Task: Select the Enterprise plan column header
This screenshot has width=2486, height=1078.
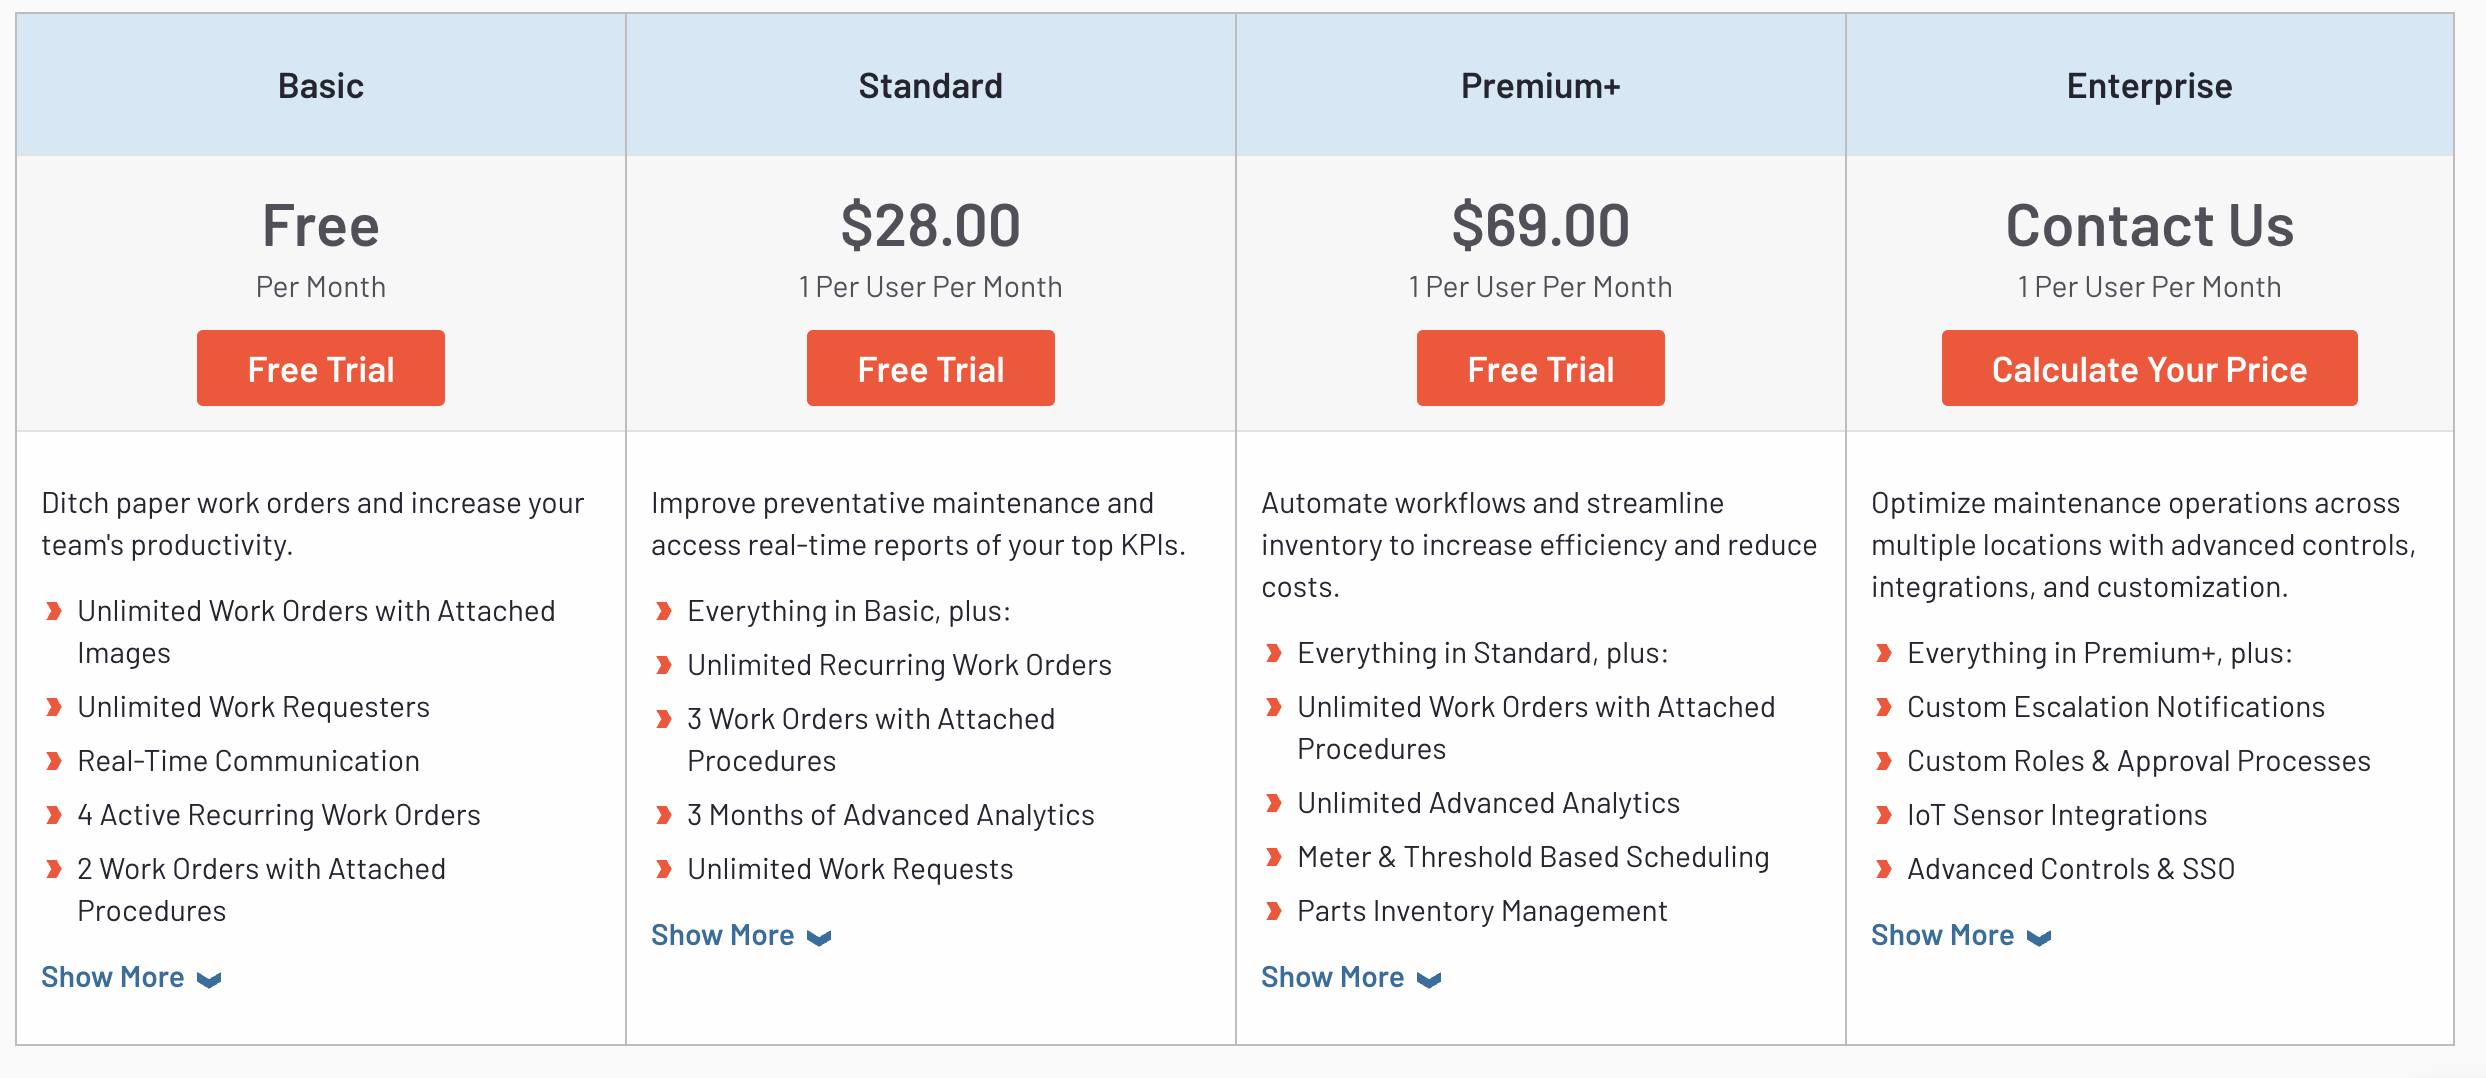Action: click(x=2148, y=86)
